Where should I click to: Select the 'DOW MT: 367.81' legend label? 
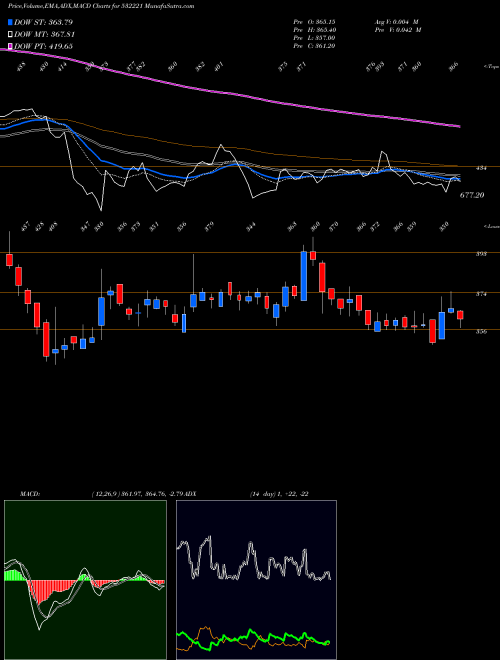pos(45,35)
